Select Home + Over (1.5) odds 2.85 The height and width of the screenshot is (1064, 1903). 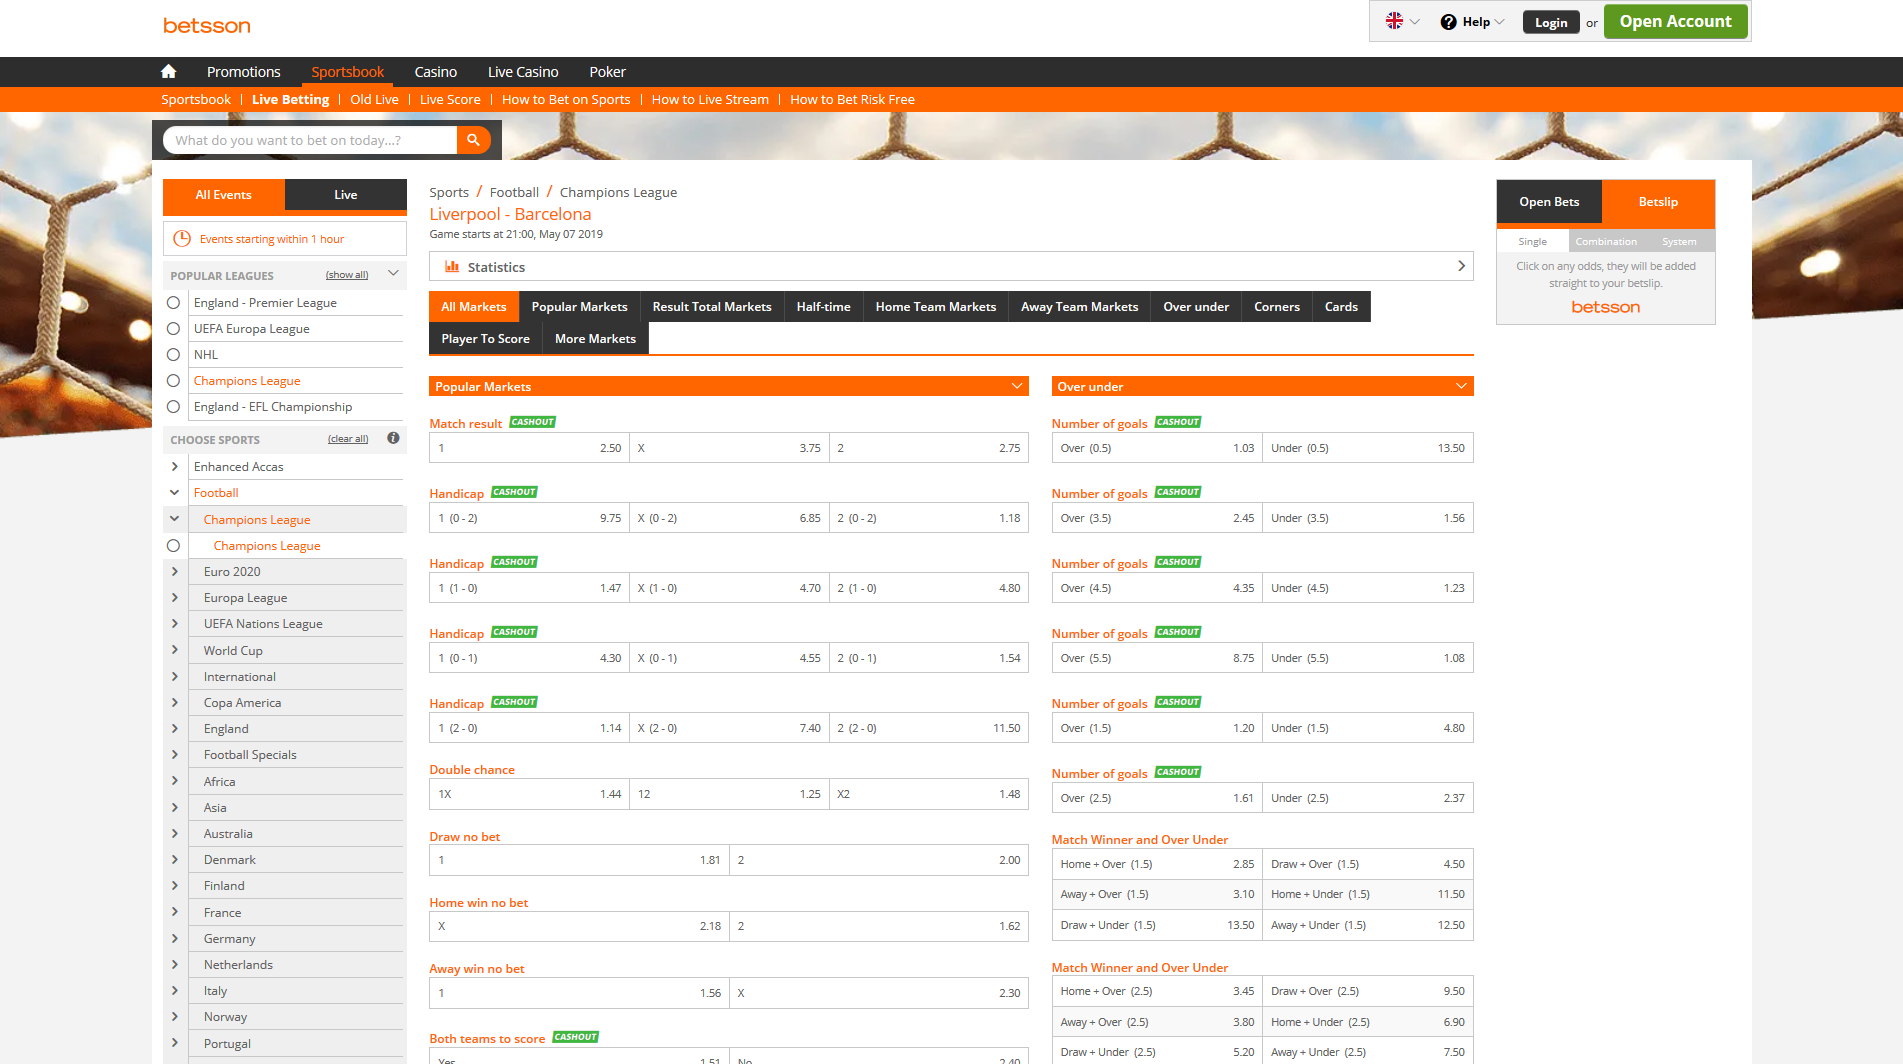(x=1157, y=864)
